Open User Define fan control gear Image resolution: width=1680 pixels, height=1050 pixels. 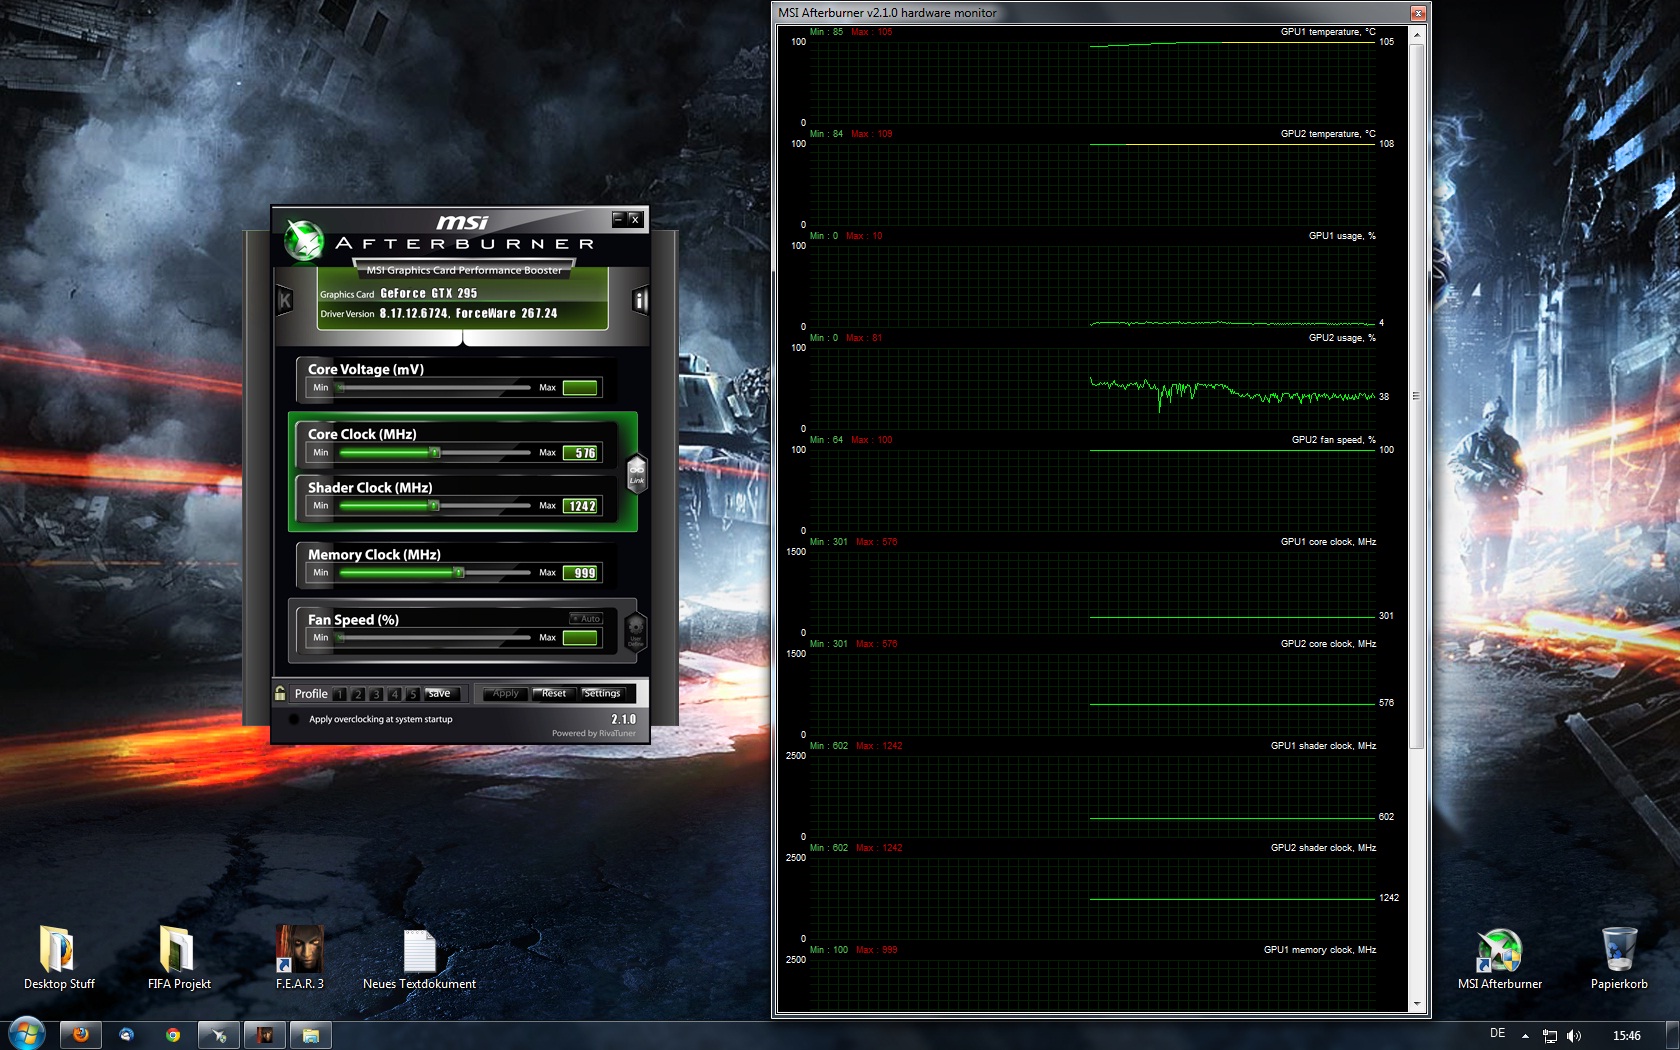click(635, 633)
